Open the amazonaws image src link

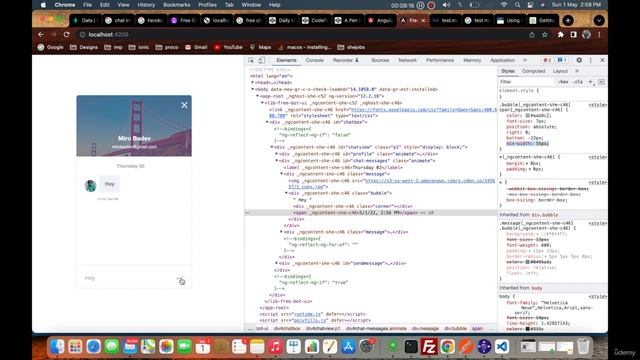pos(429,180)
